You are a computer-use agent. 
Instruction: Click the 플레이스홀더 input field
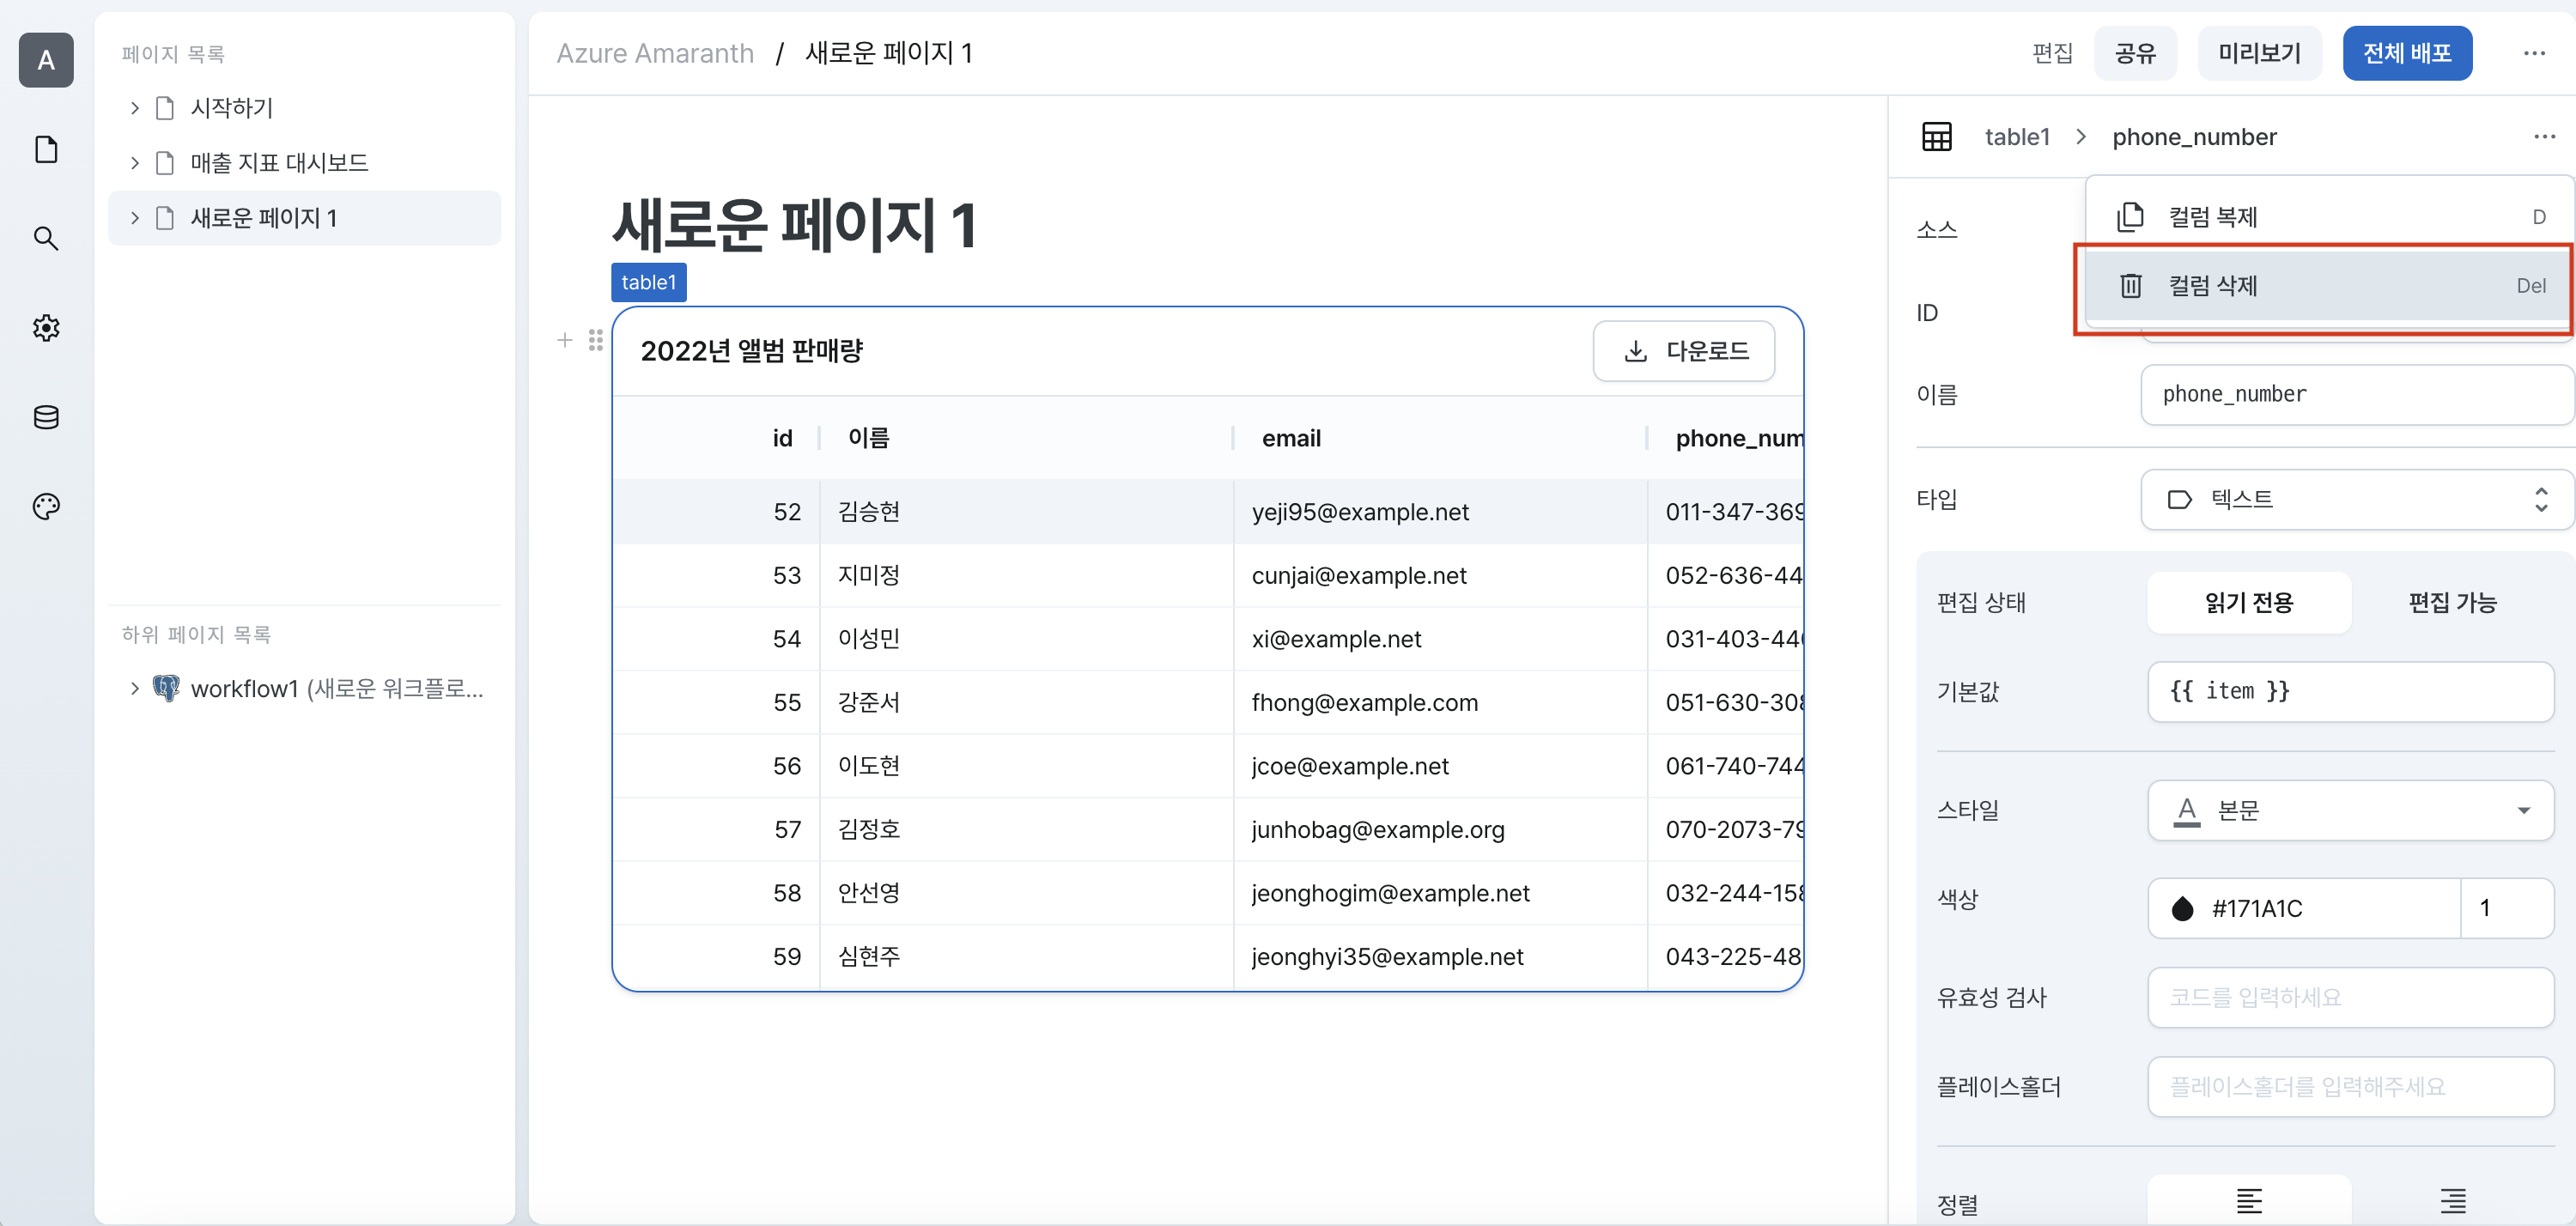(2350, 1086)
